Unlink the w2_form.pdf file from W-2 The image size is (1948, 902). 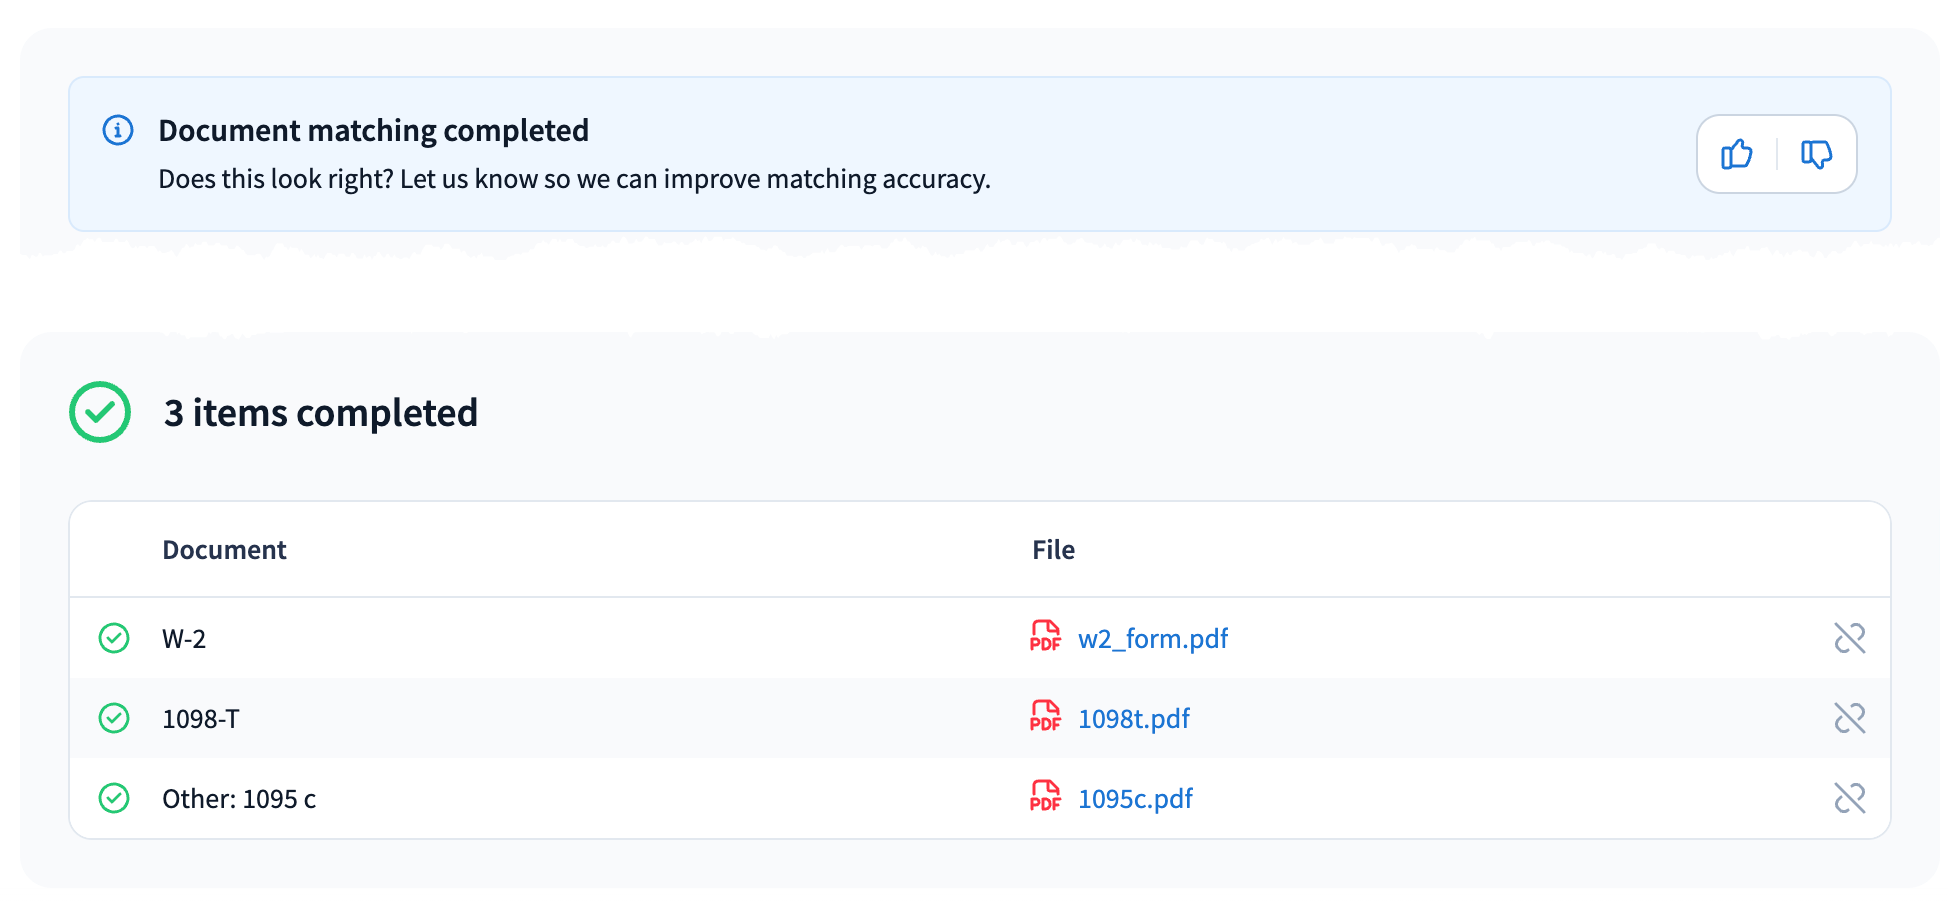coord(1849,638)
